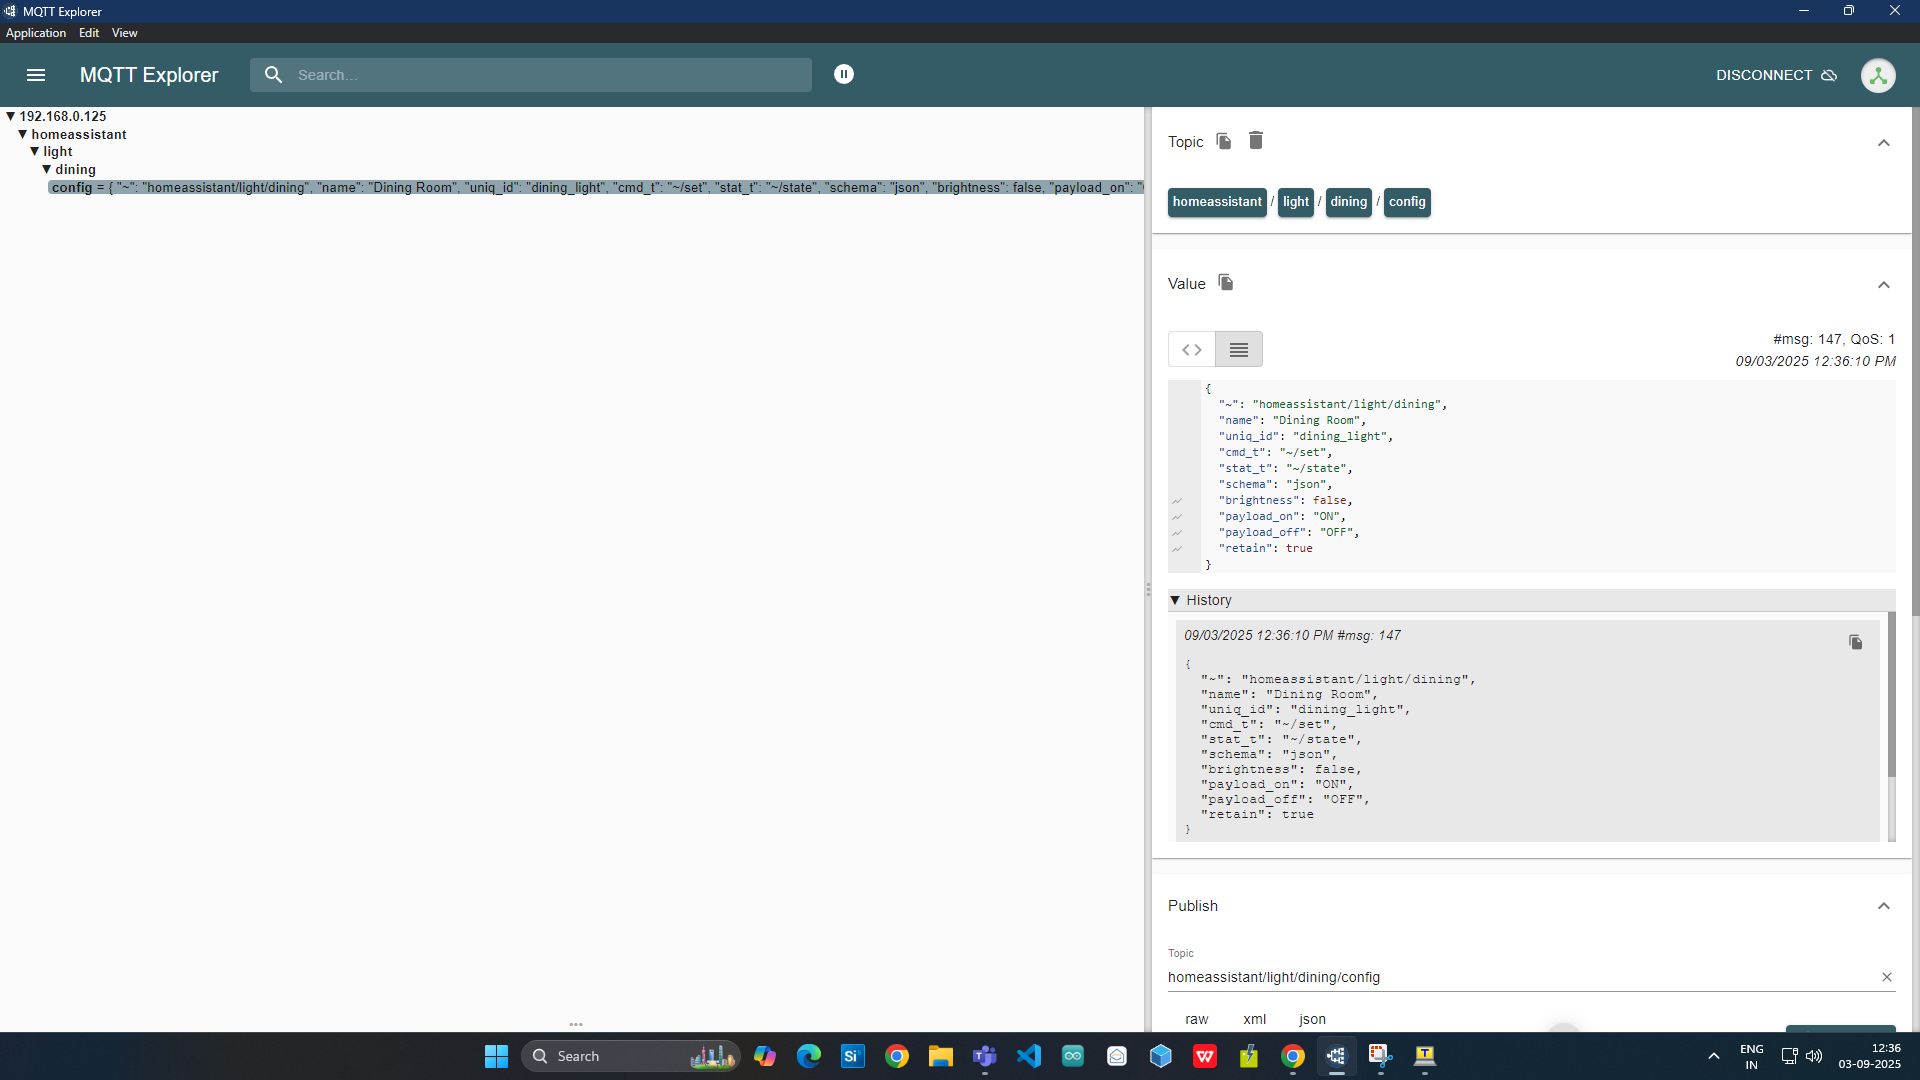Clear the publish topic field

1886,977
